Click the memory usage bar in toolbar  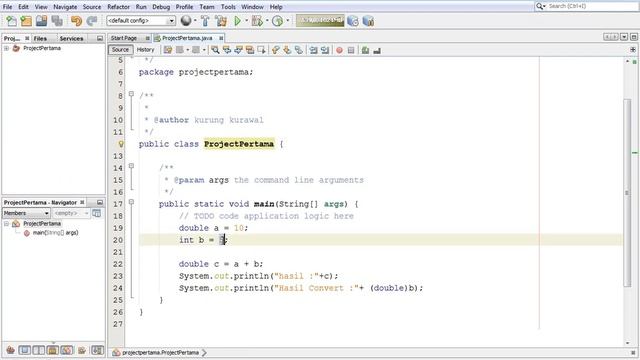(x=320, y=20)
